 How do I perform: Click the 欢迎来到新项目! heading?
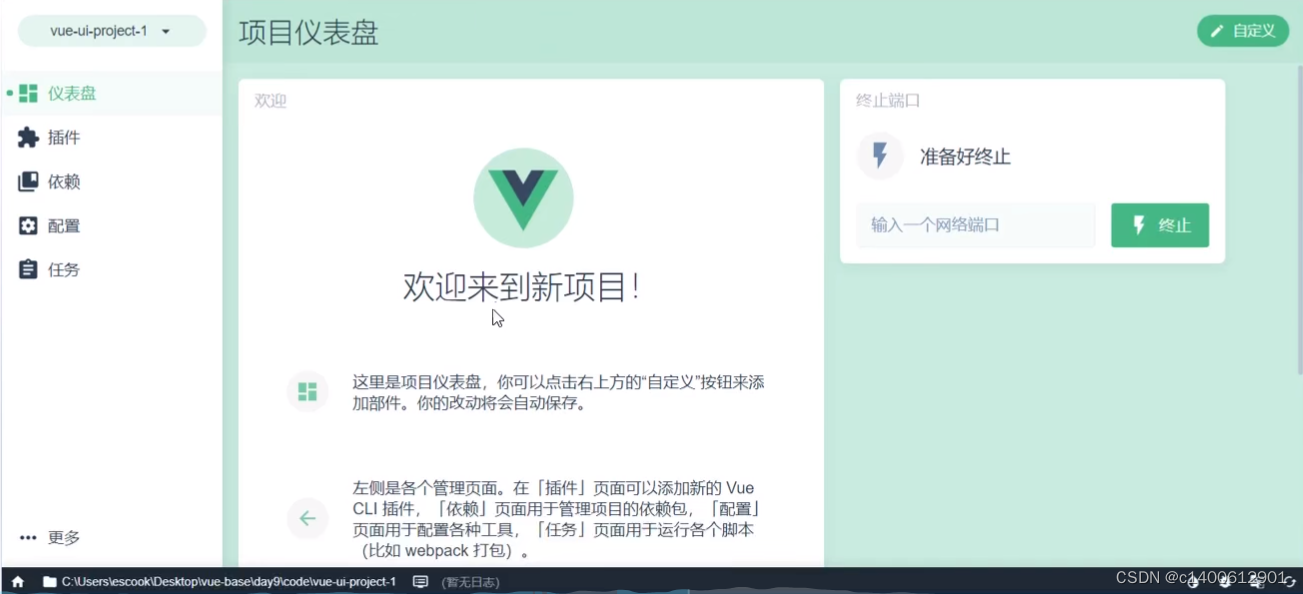point(521,287)
